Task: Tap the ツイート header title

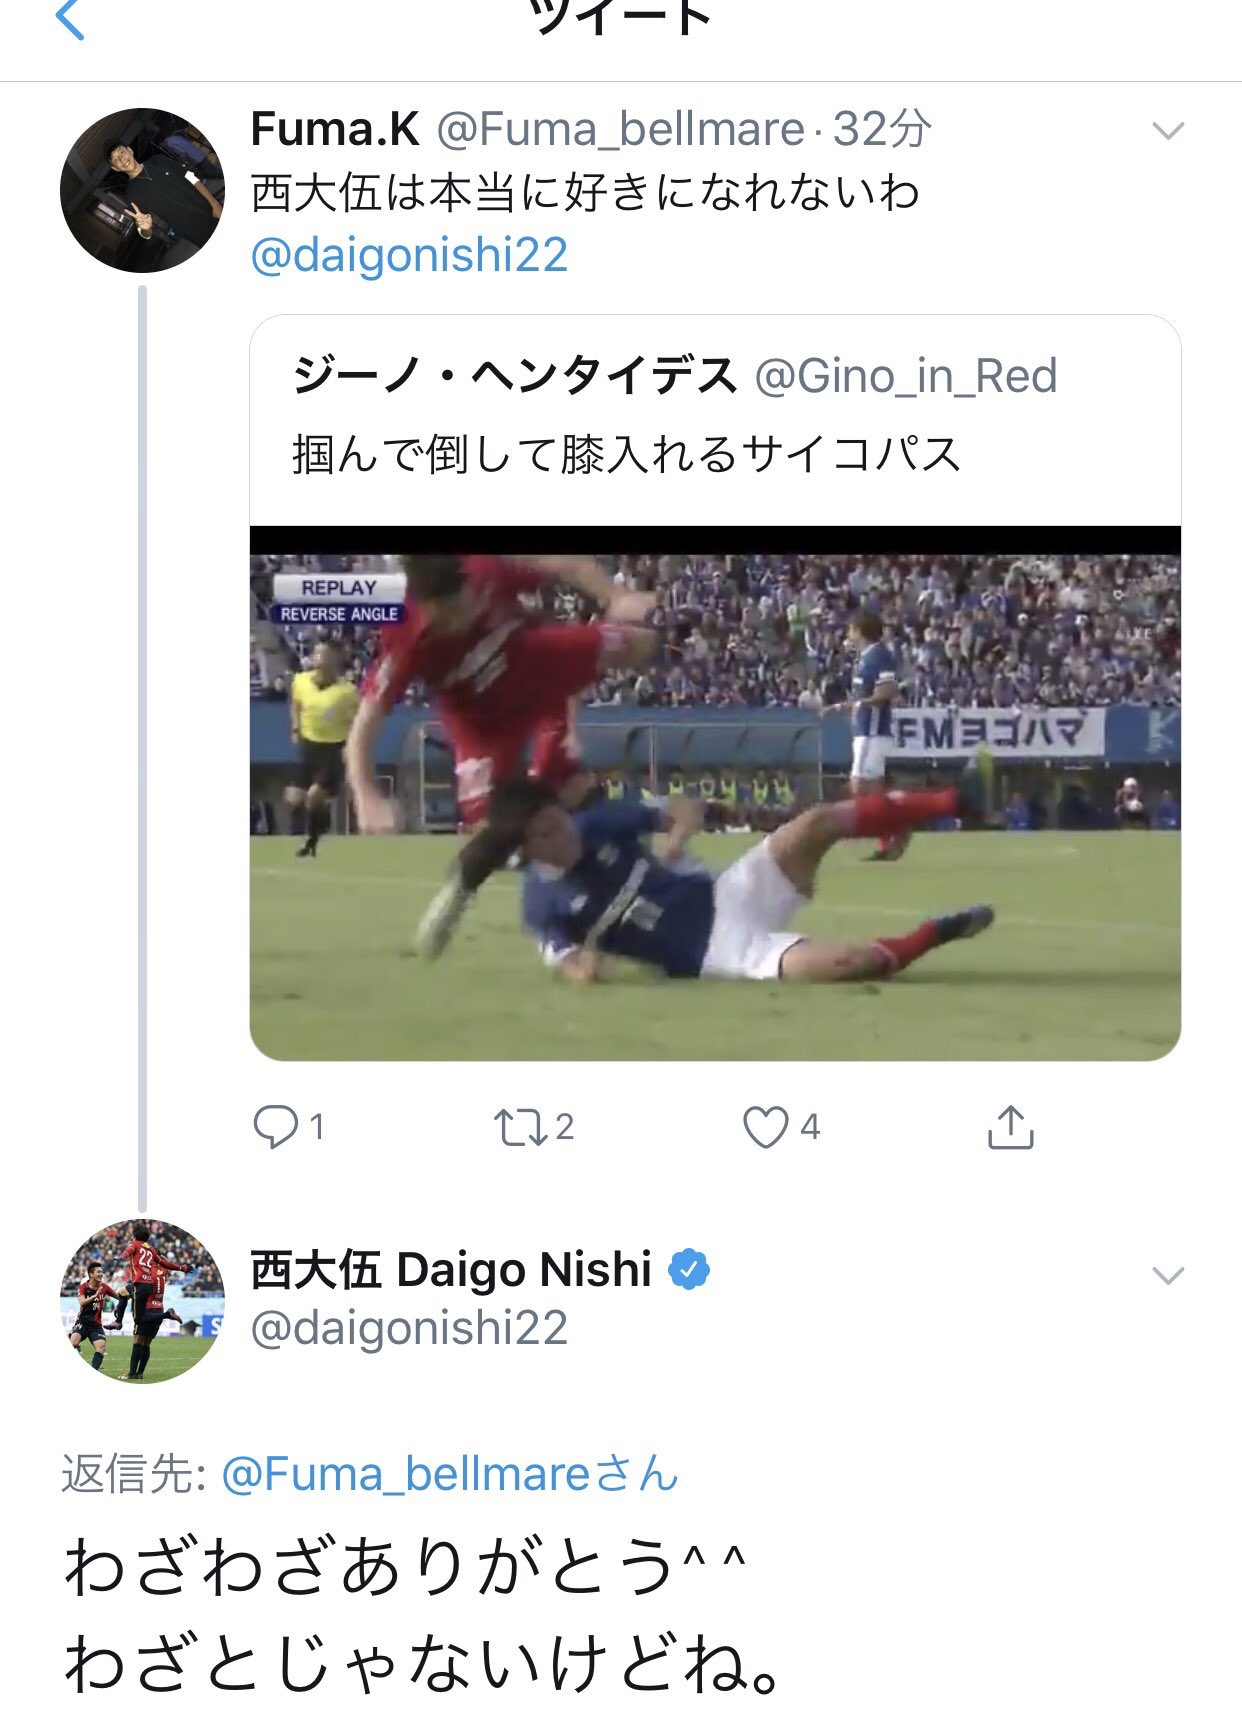Action: pyautogui.click(x=621, y=18)
